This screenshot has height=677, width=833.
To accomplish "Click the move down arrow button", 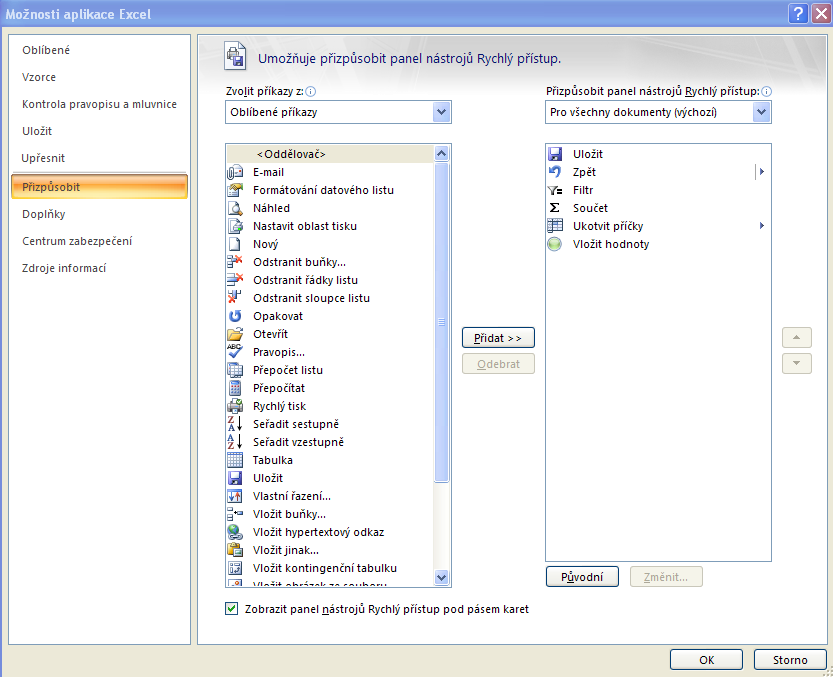I will (797, 363).
